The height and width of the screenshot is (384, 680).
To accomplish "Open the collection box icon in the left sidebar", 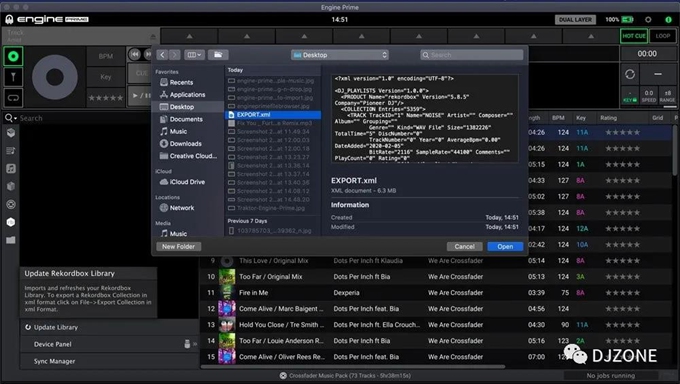I will (11, 133).
